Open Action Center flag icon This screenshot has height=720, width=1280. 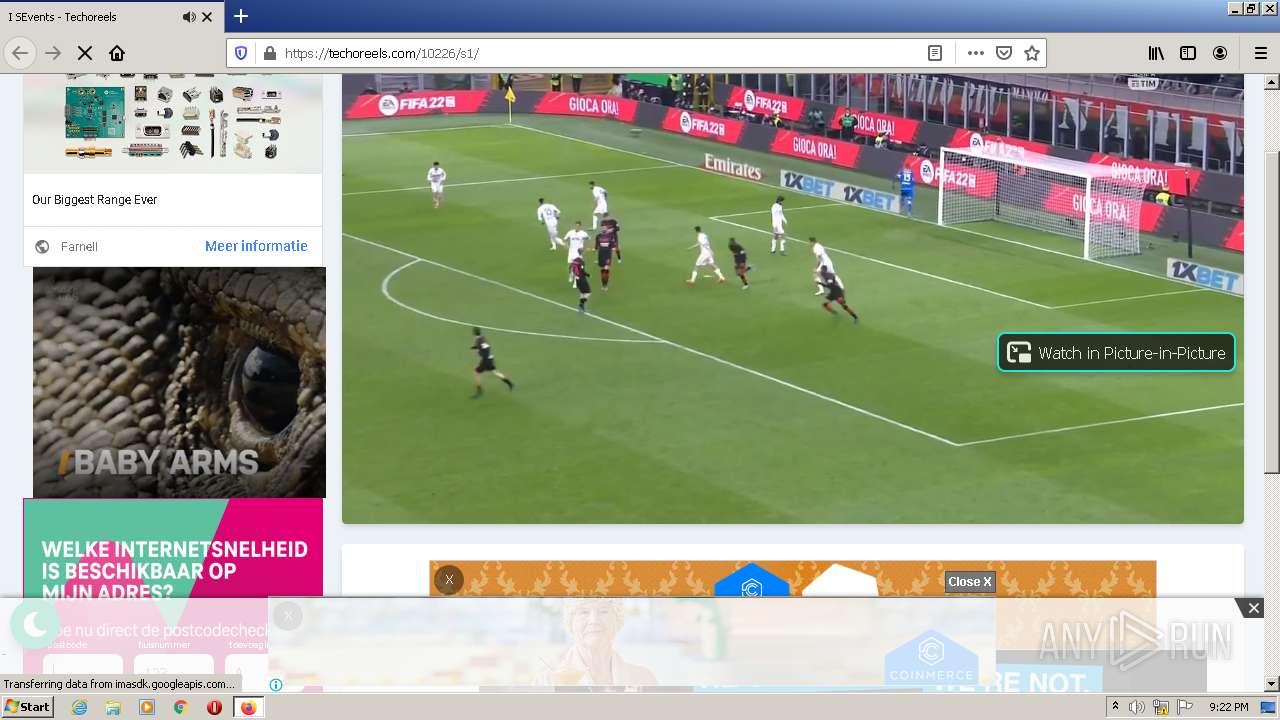click(x=1185, y=707)
